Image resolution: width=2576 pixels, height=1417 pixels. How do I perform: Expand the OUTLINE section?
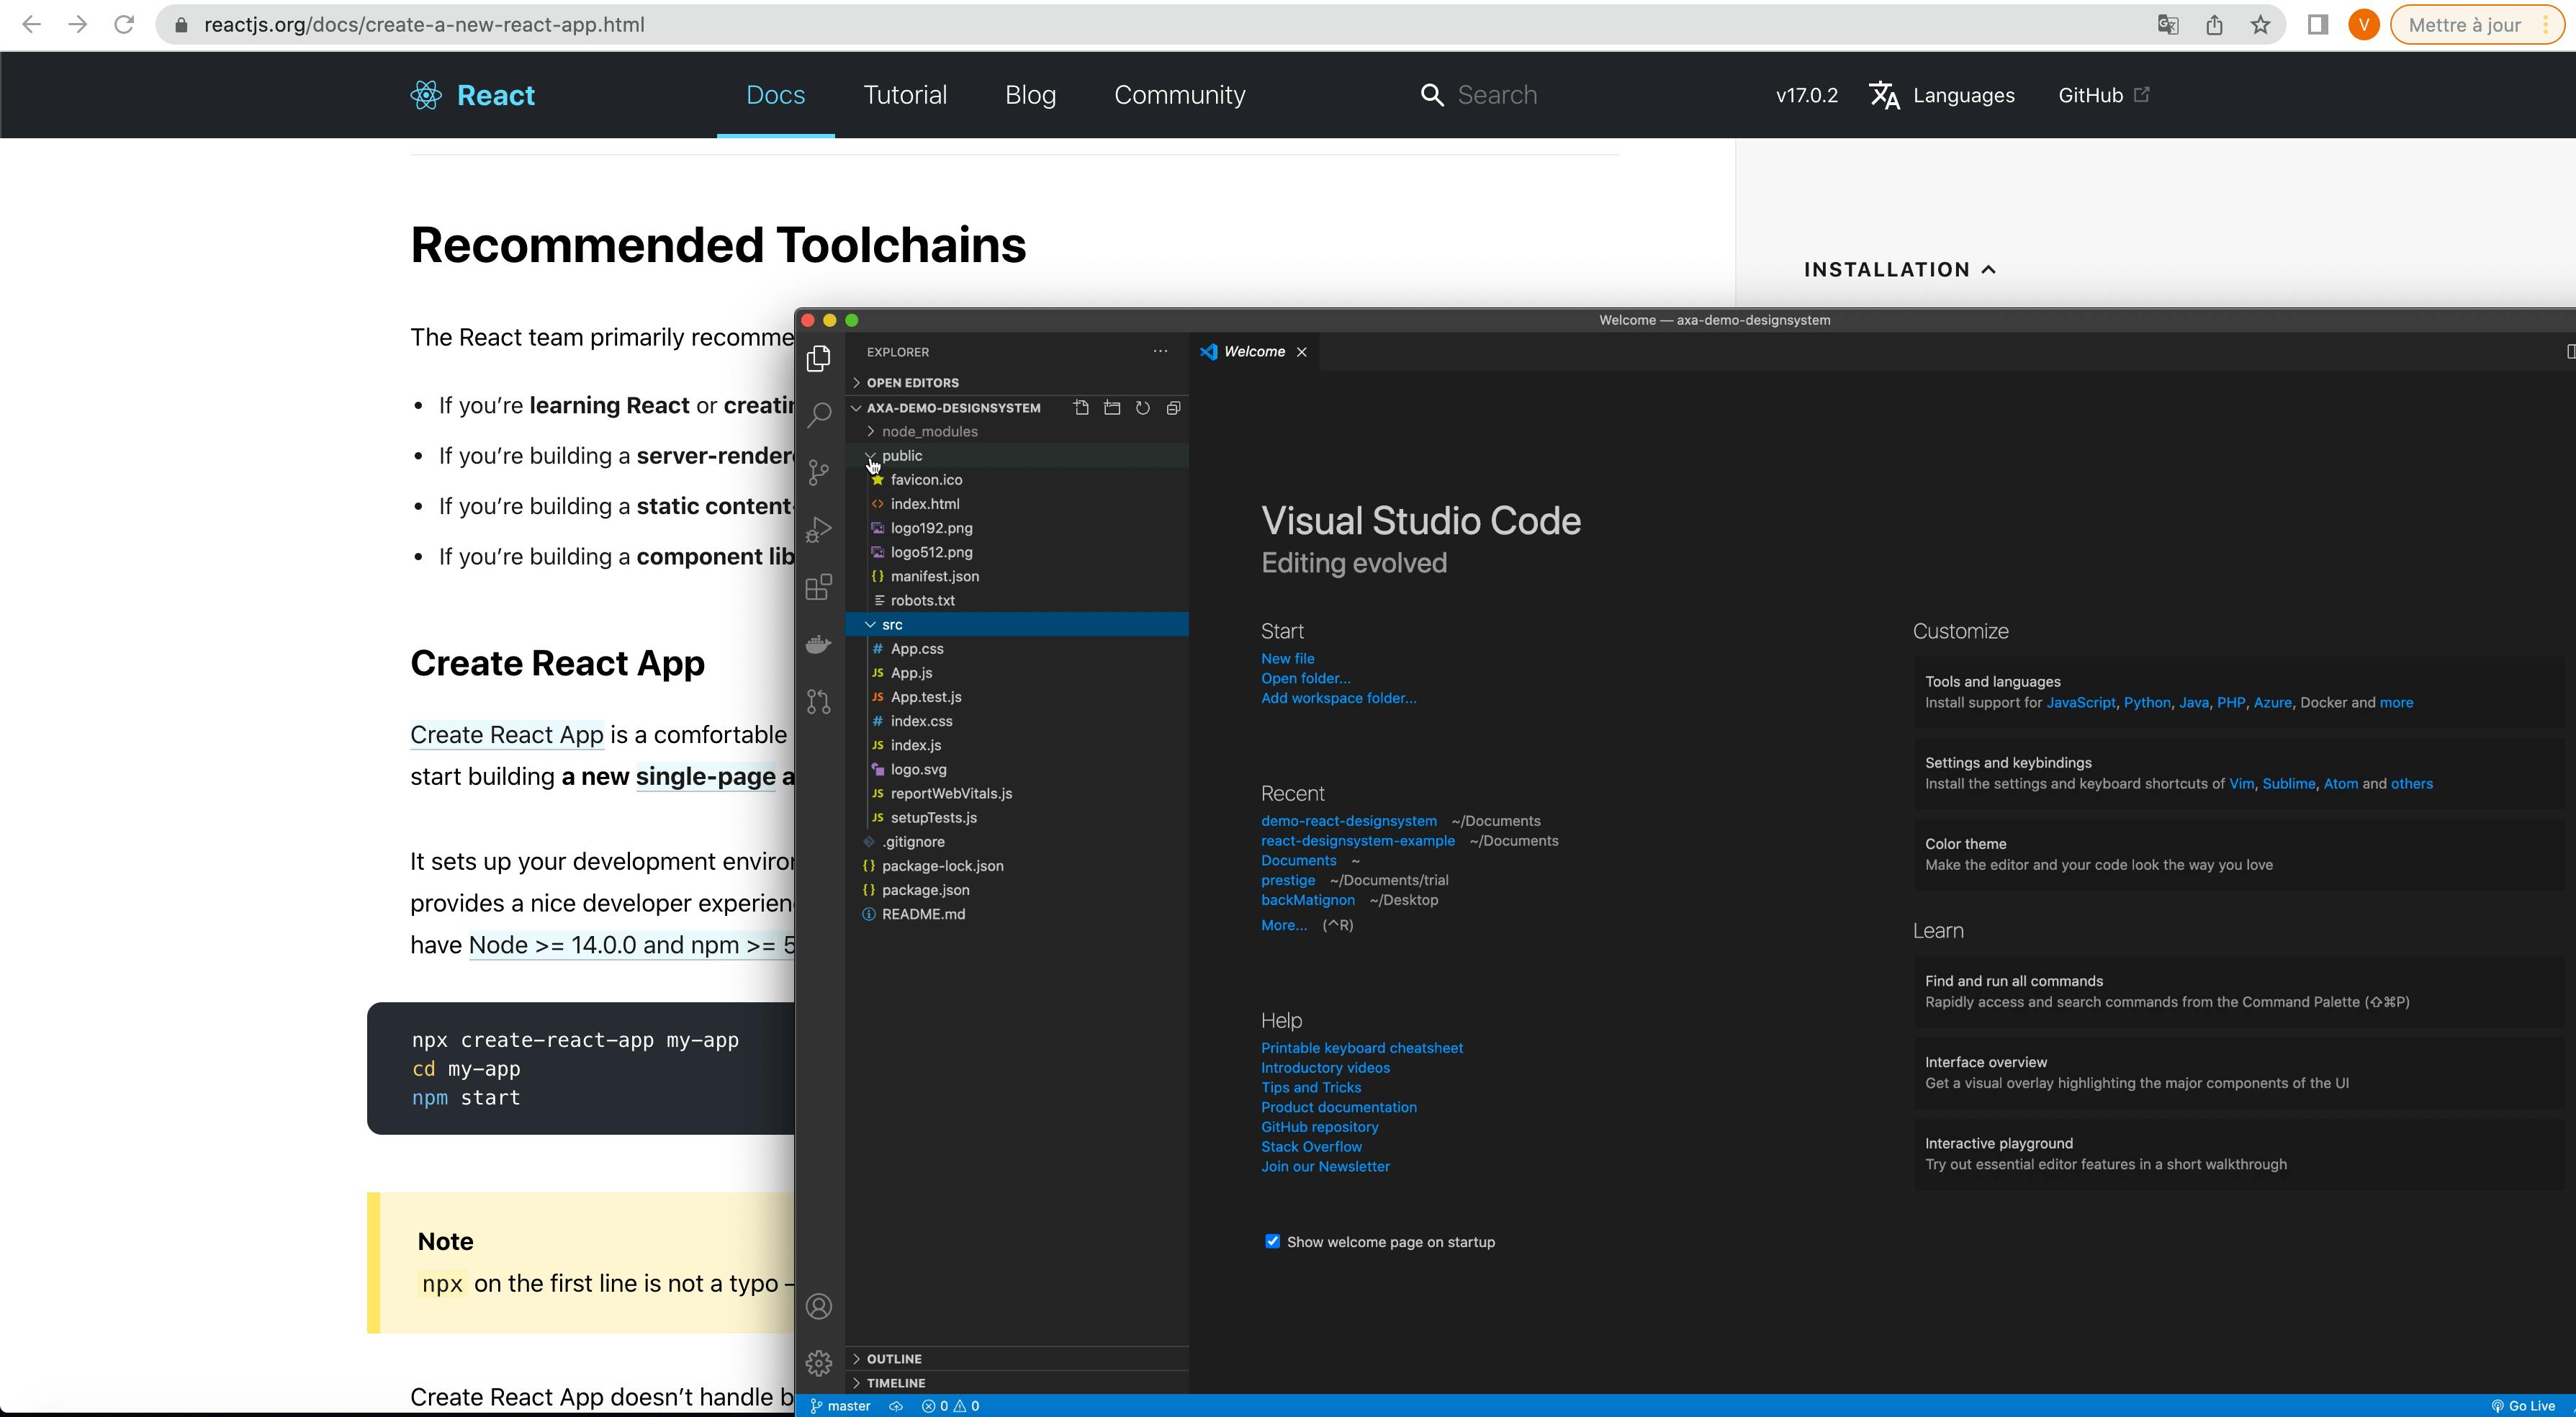click(x=894, y=1359)
